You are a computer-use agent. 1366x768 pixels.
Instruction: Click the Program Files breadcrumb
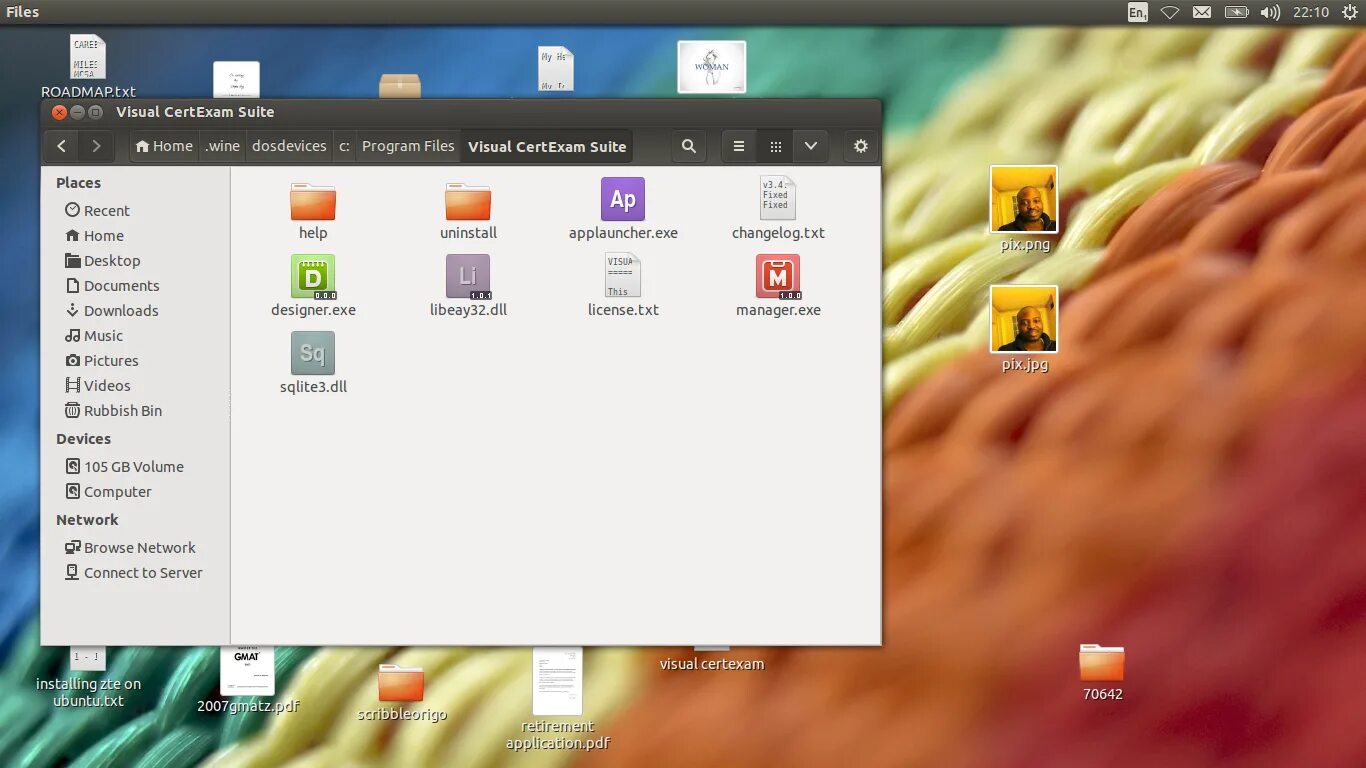pos(408,146)
